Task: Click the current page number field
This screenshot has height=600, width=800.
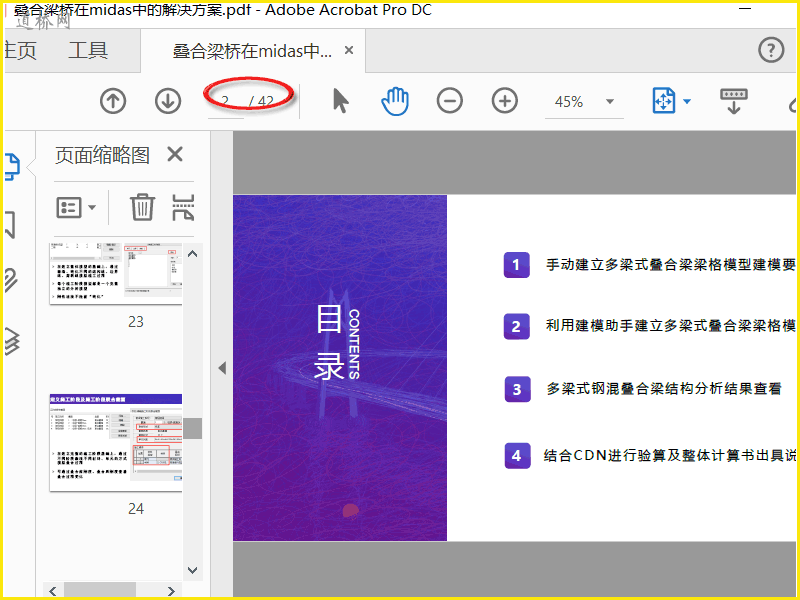Action: pyautogui.click(x=226, y=102)
